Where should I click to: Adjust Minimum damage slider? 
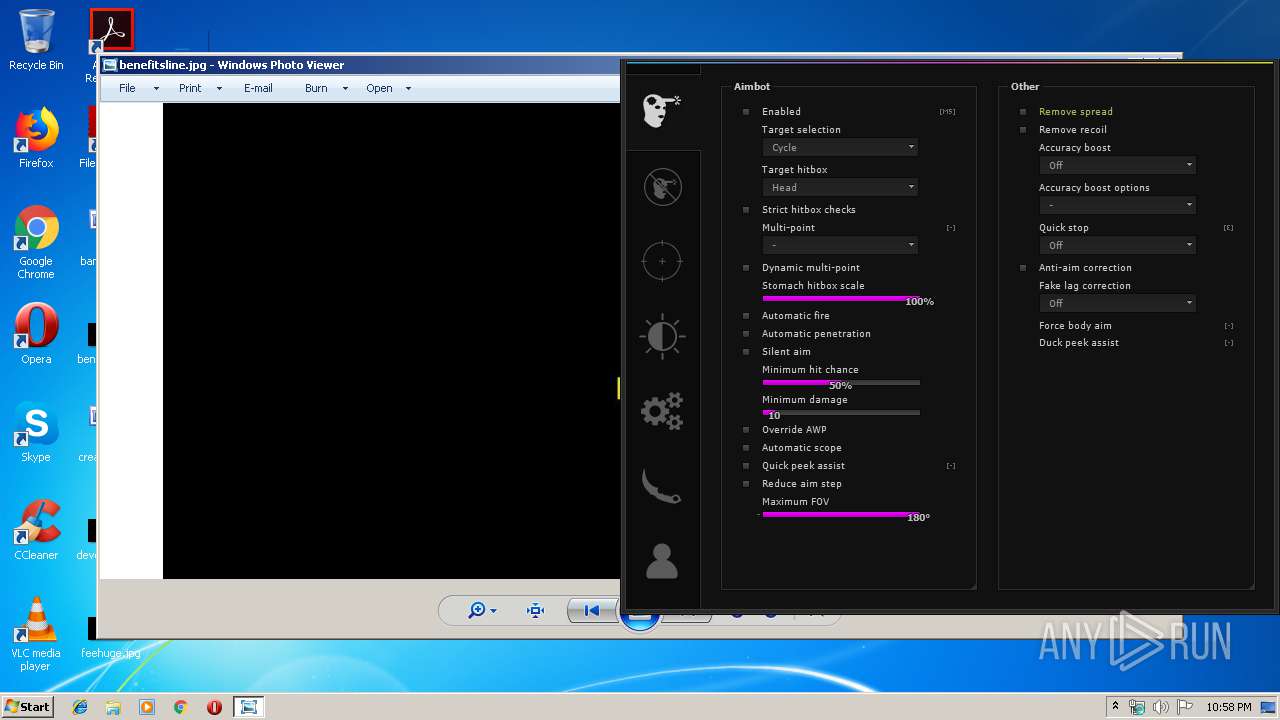pyautogui.click(x=841, y=412)
